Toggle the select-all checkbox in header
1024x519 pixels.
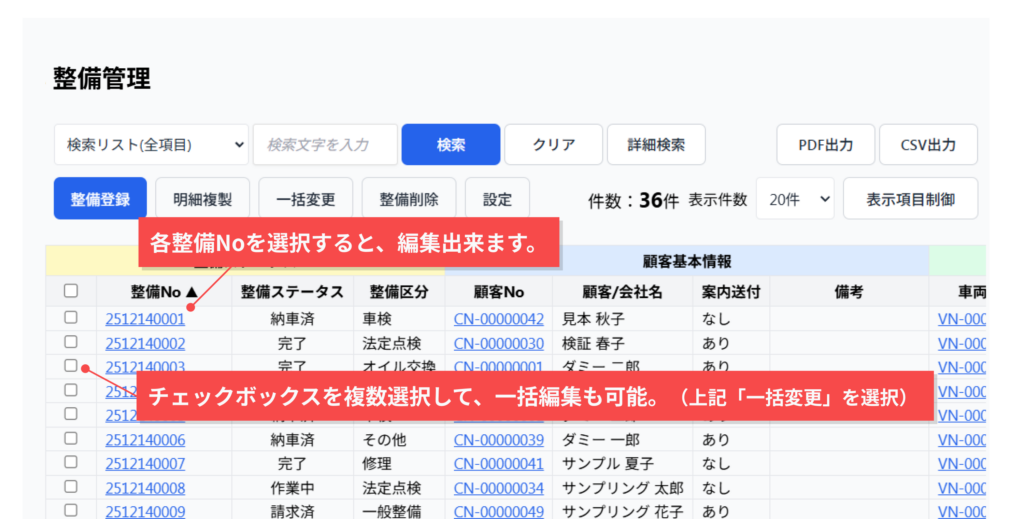pos(71,292)
